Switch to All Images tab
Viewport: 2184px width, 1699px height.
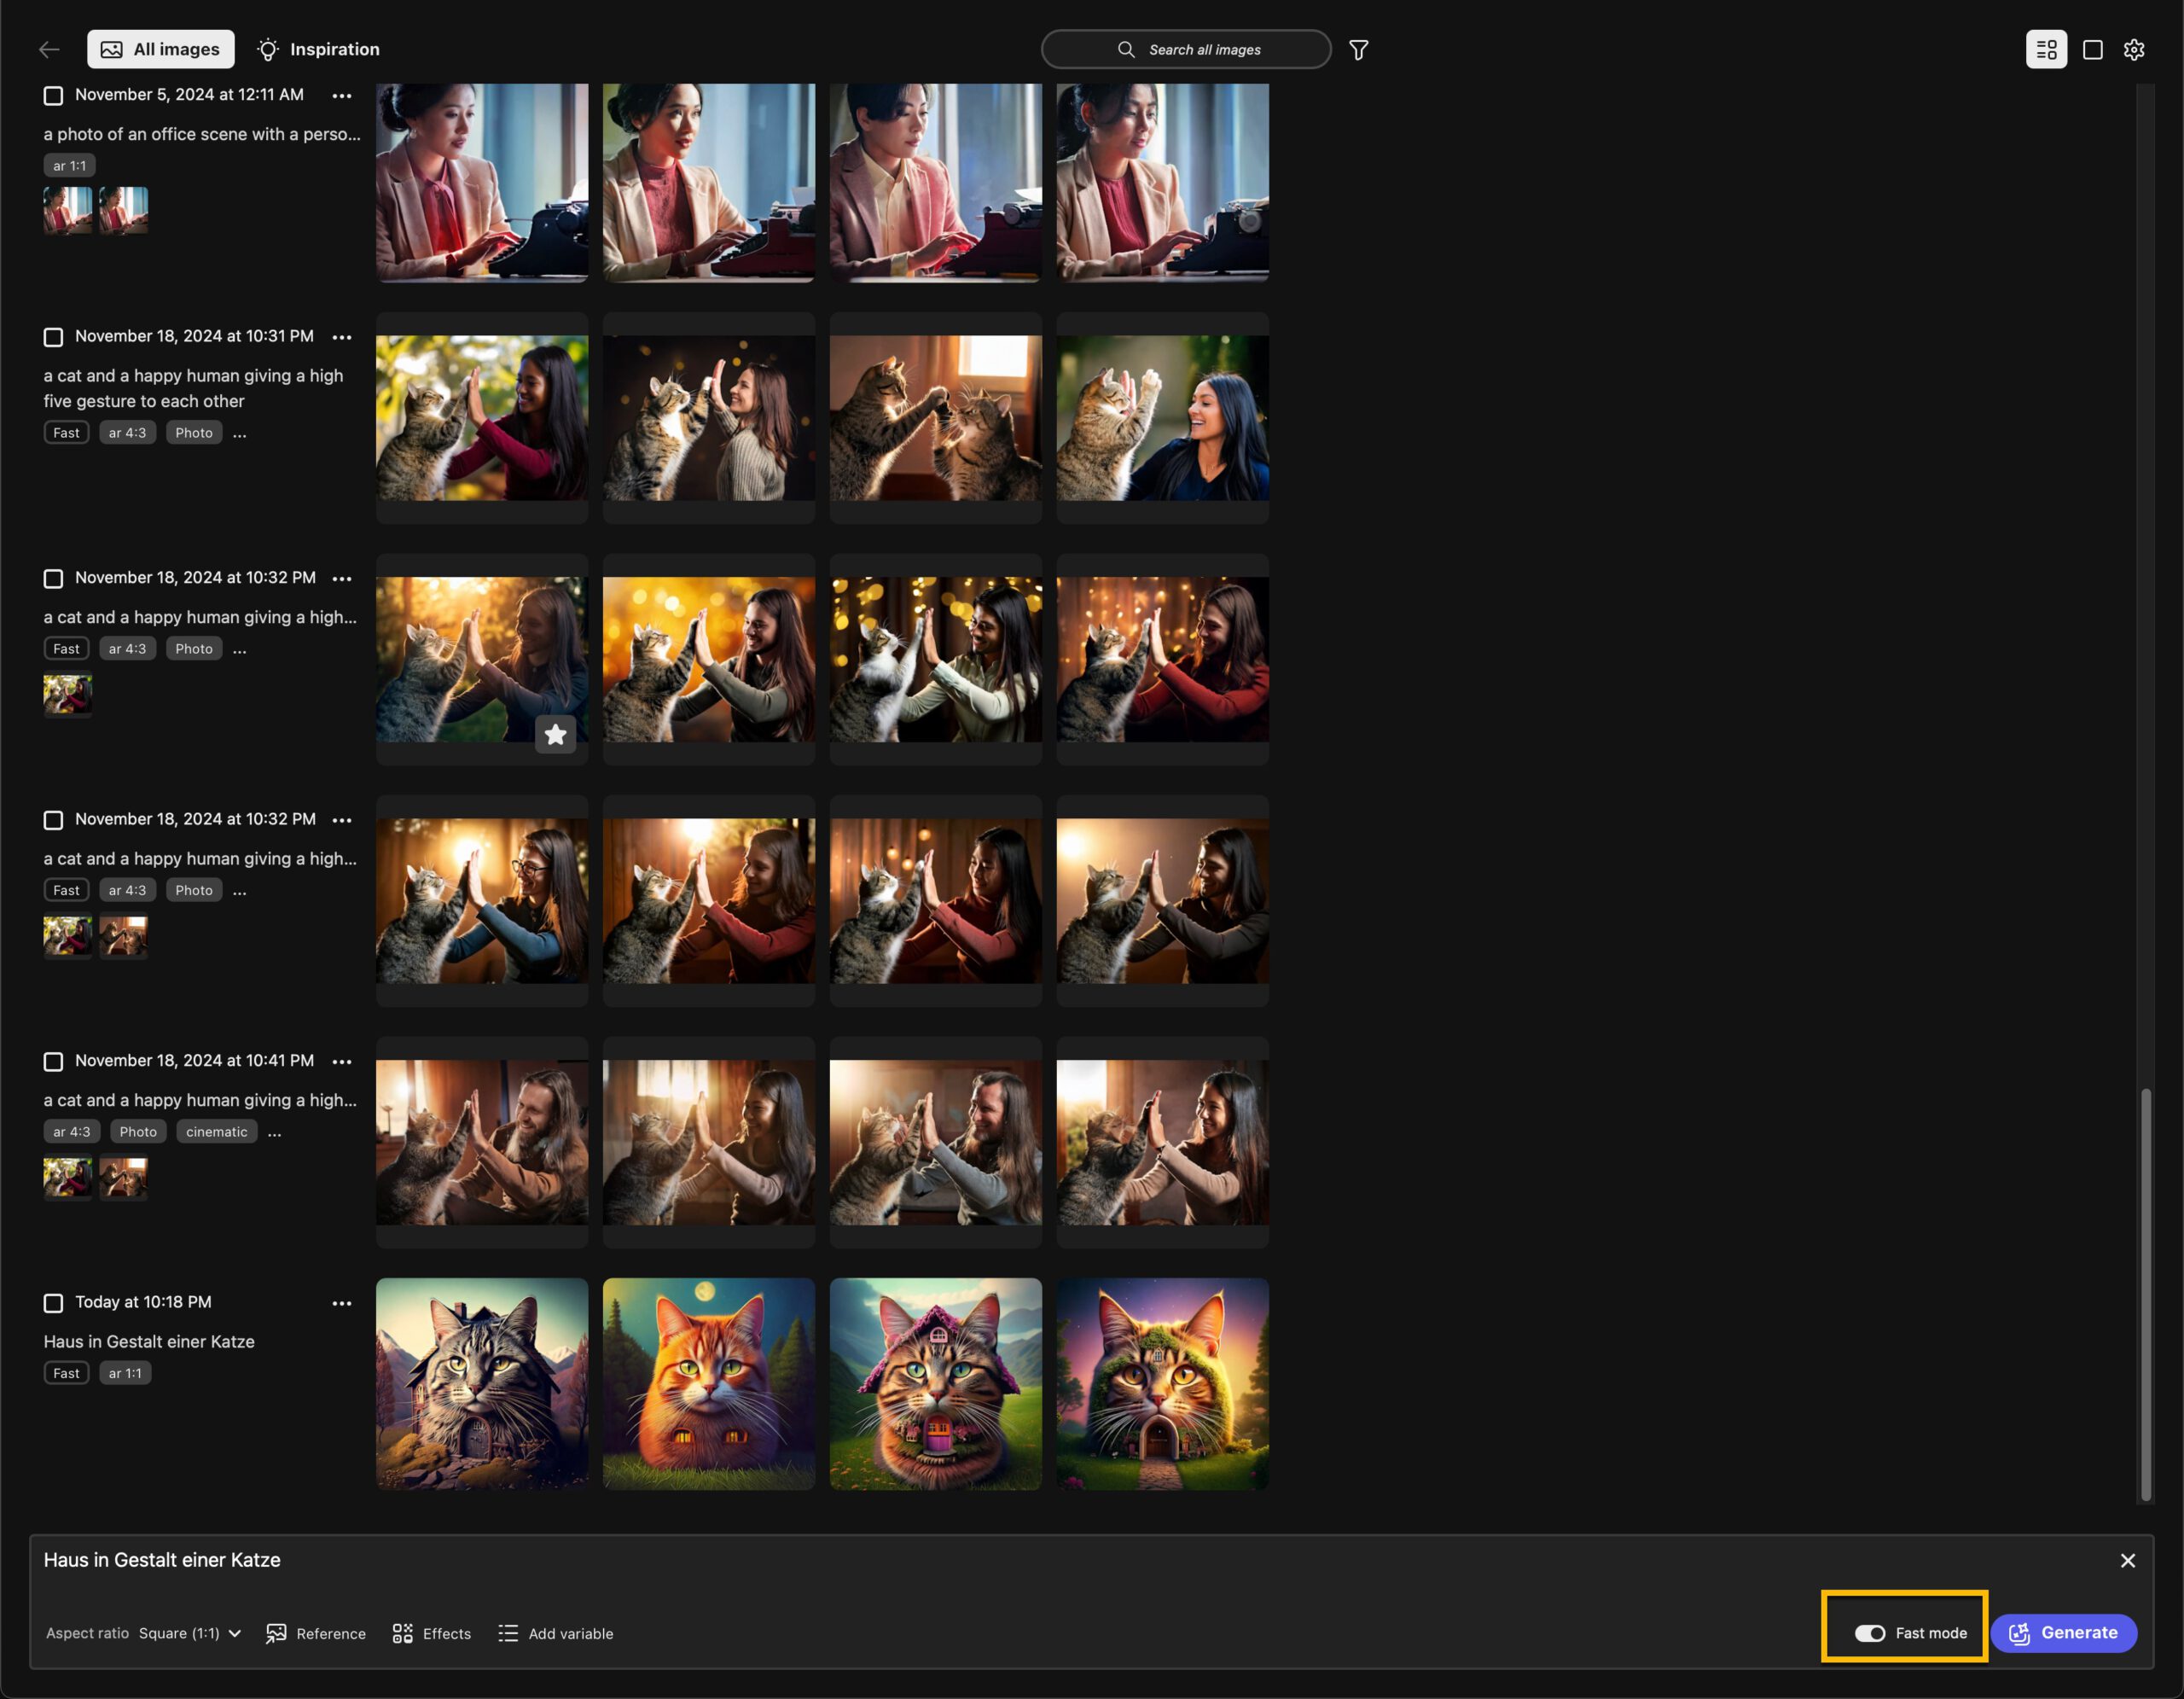[161, 48]
